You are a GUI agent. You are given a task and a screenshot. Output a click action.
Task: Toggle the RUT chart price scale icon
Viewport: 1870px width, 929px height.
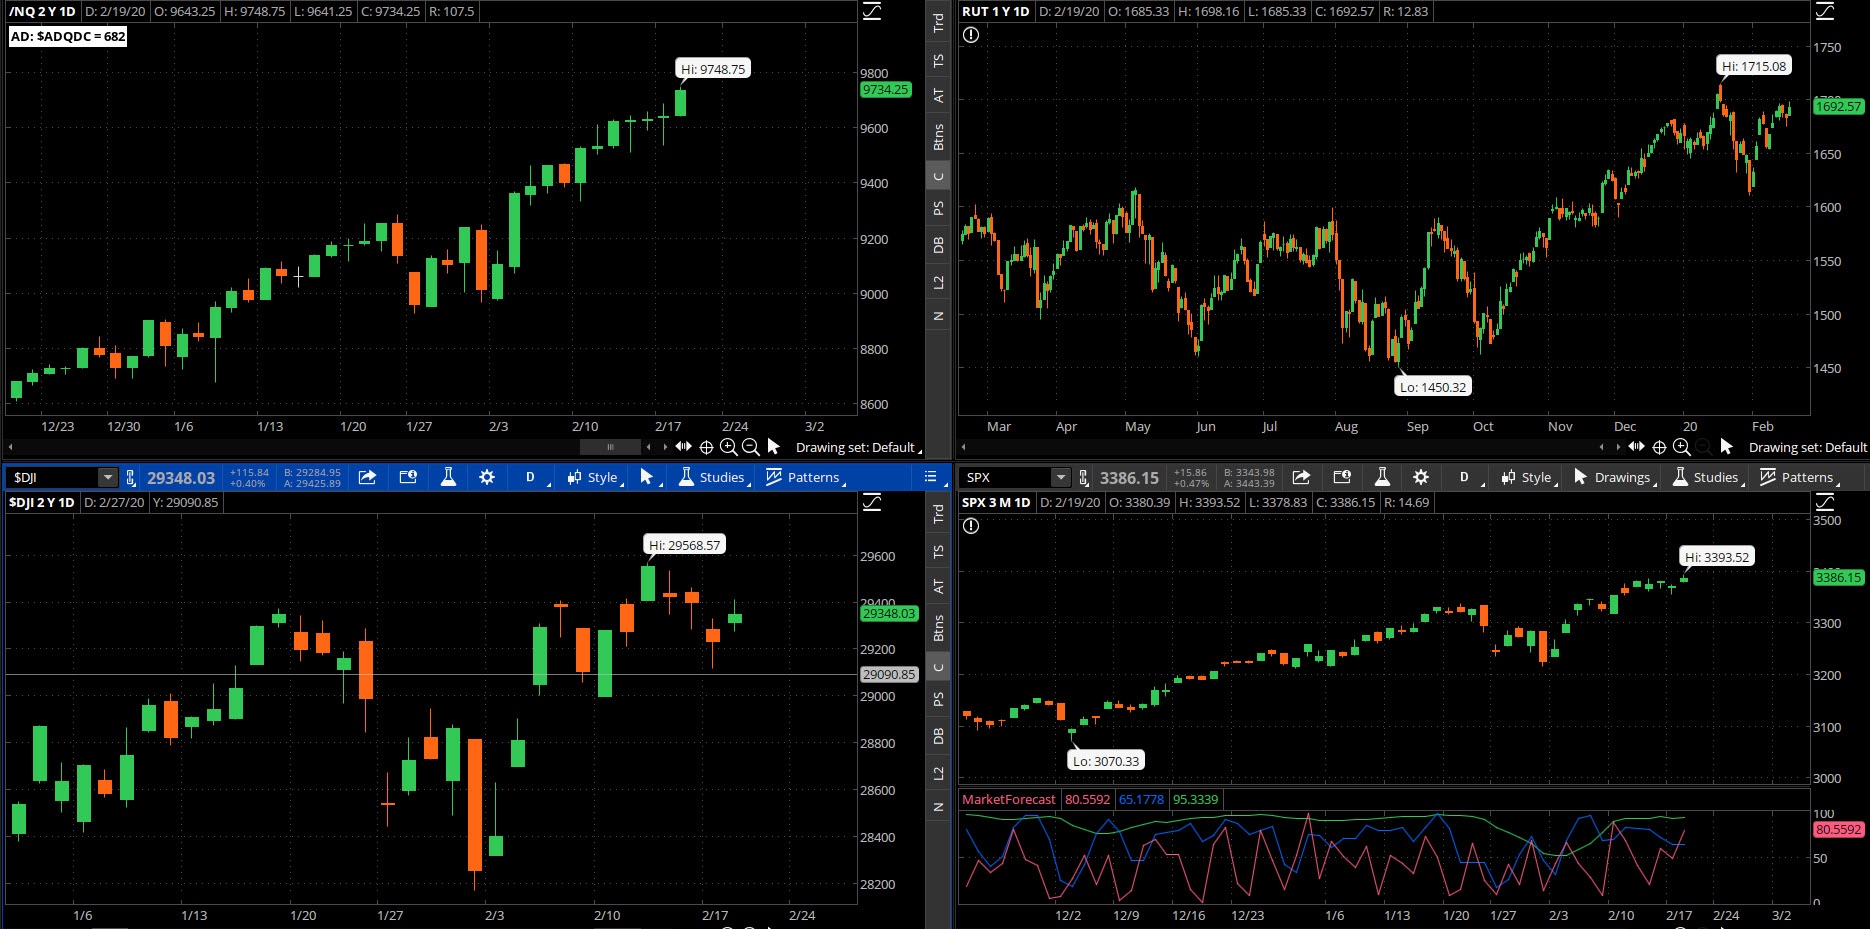click(x=1825, y=11)
